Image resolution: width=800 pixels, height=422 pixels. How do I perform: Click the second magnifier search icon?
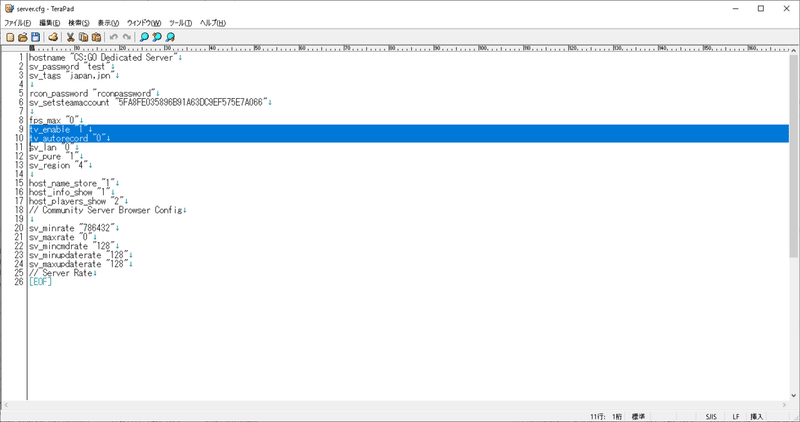point(157,37)
